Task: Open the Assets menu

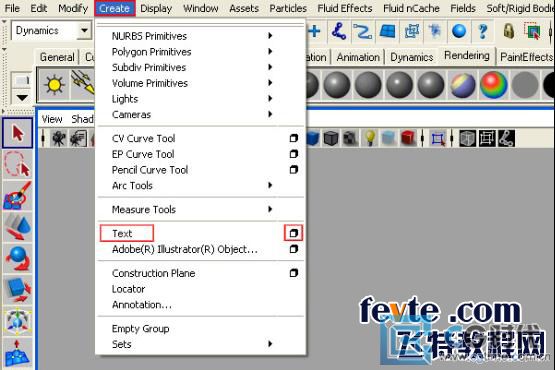Action: (244, 8)
